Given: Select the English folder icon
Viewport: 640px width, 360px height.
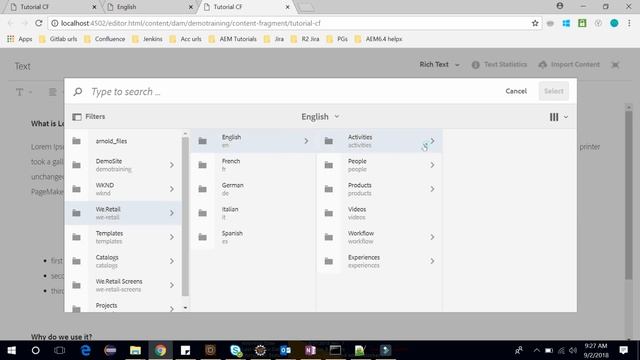Looking at the screenshot, I should tap(202, 141).
